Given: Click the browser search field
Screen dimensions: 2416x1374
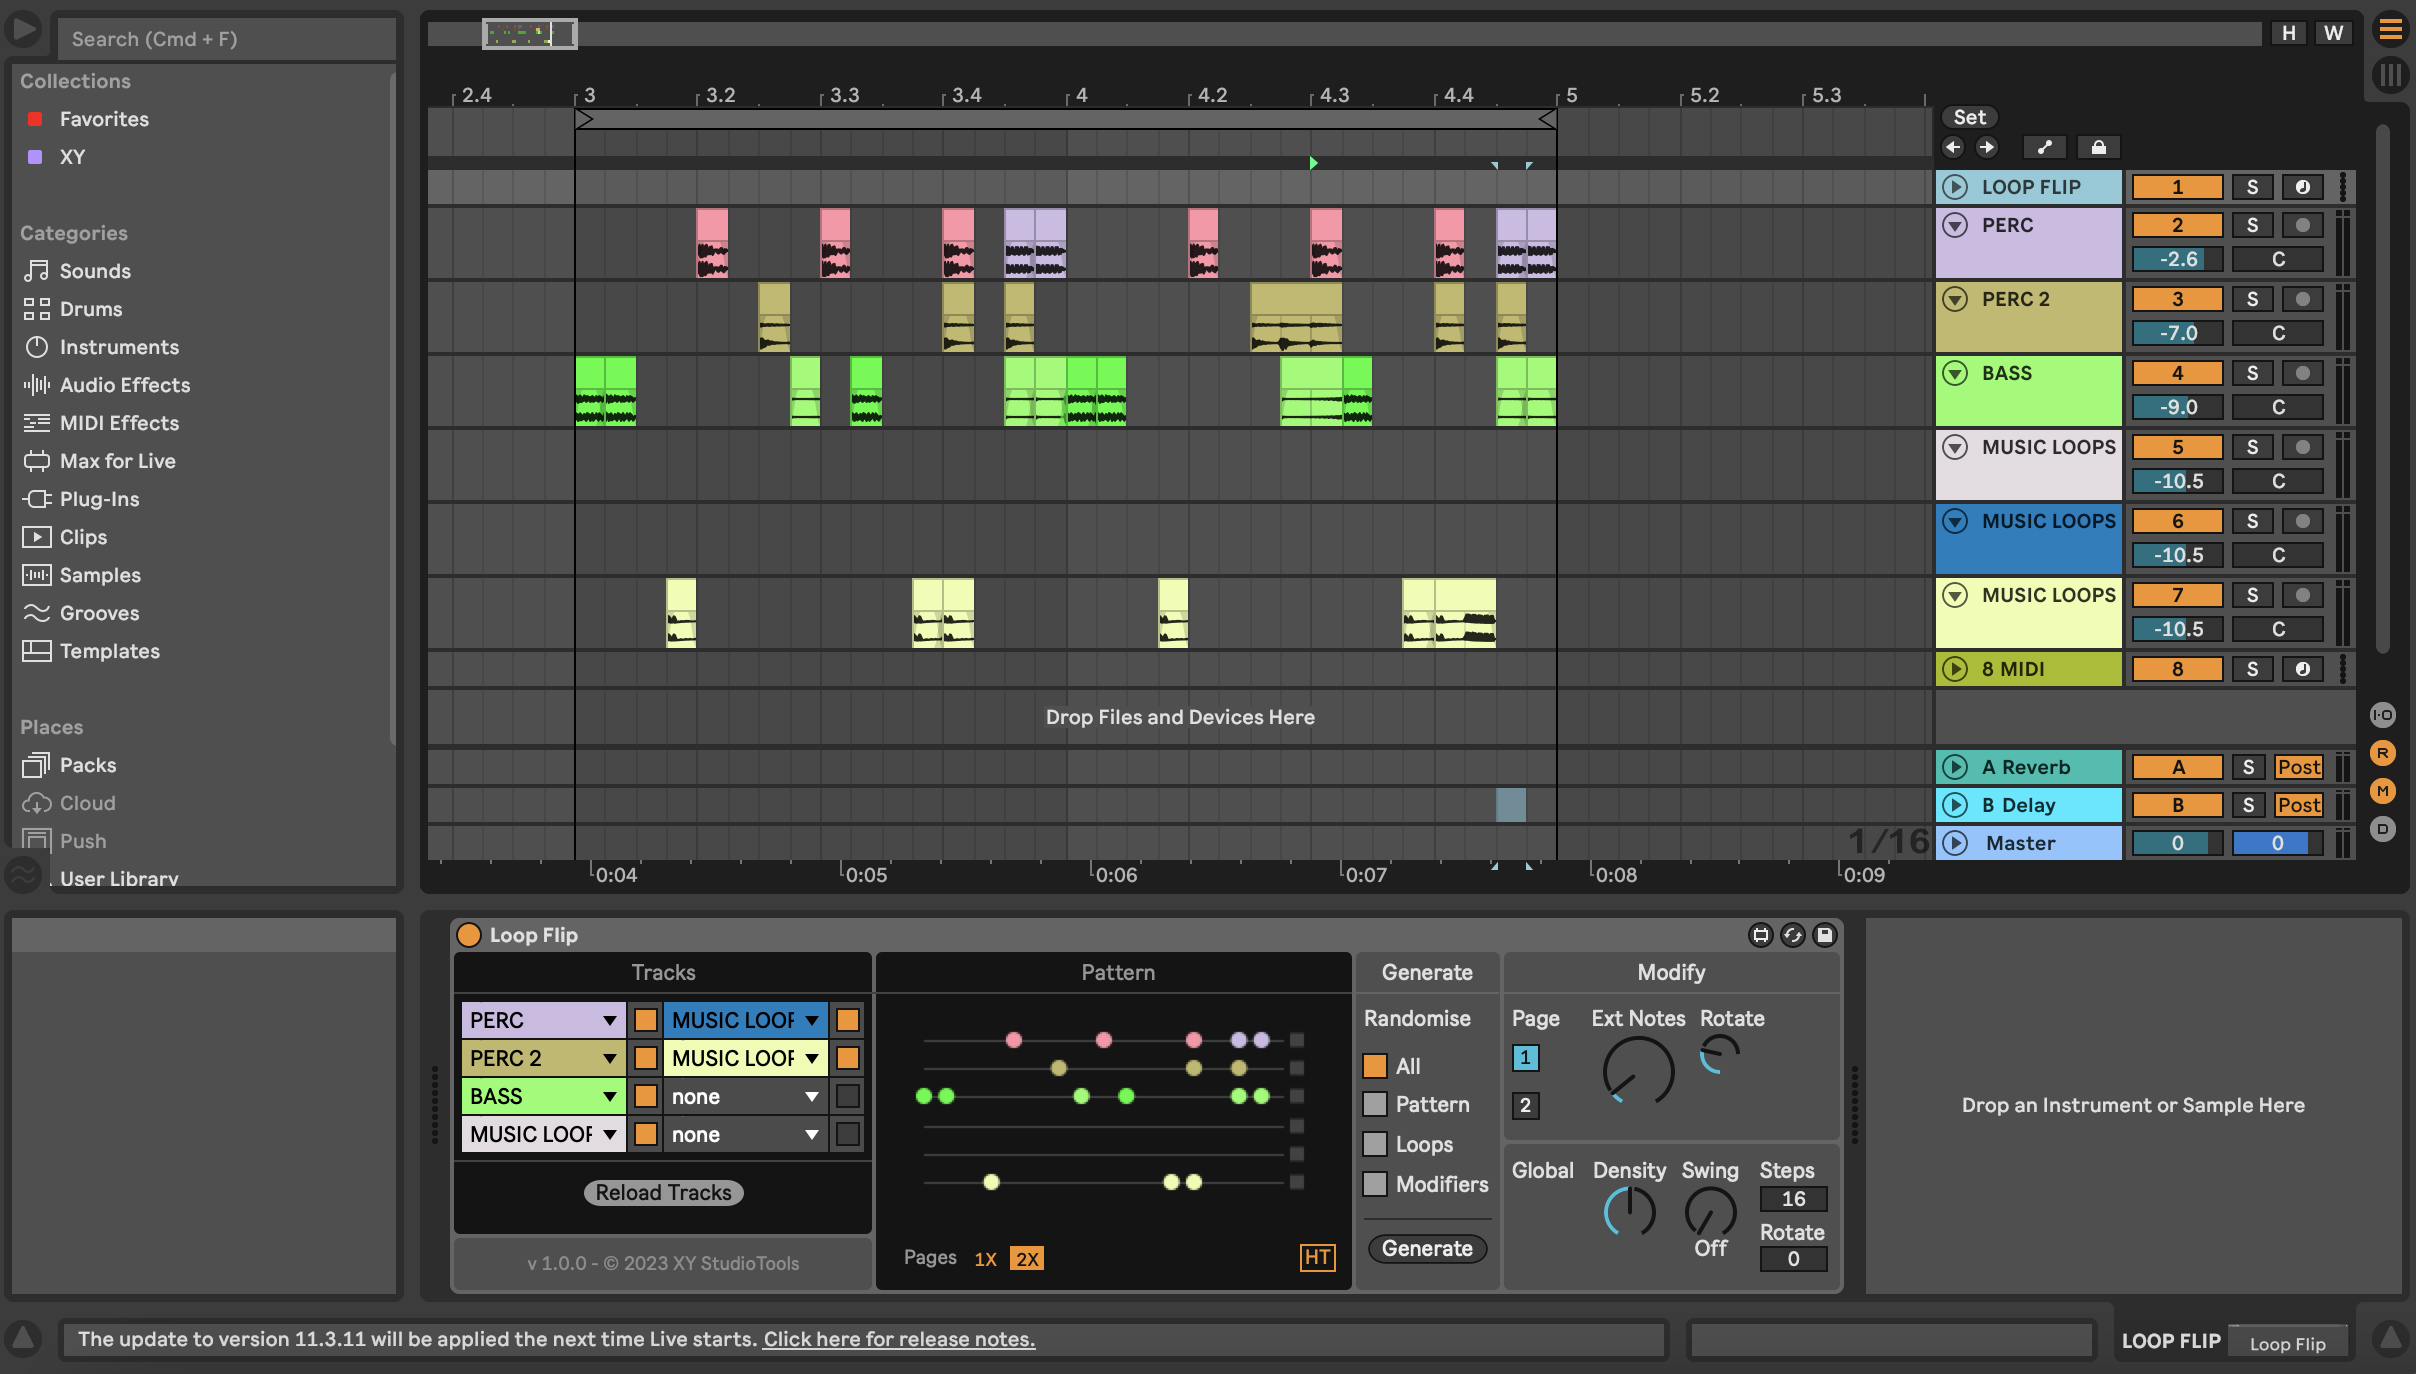Looking at the screenshot, I should tap(225, 39).
